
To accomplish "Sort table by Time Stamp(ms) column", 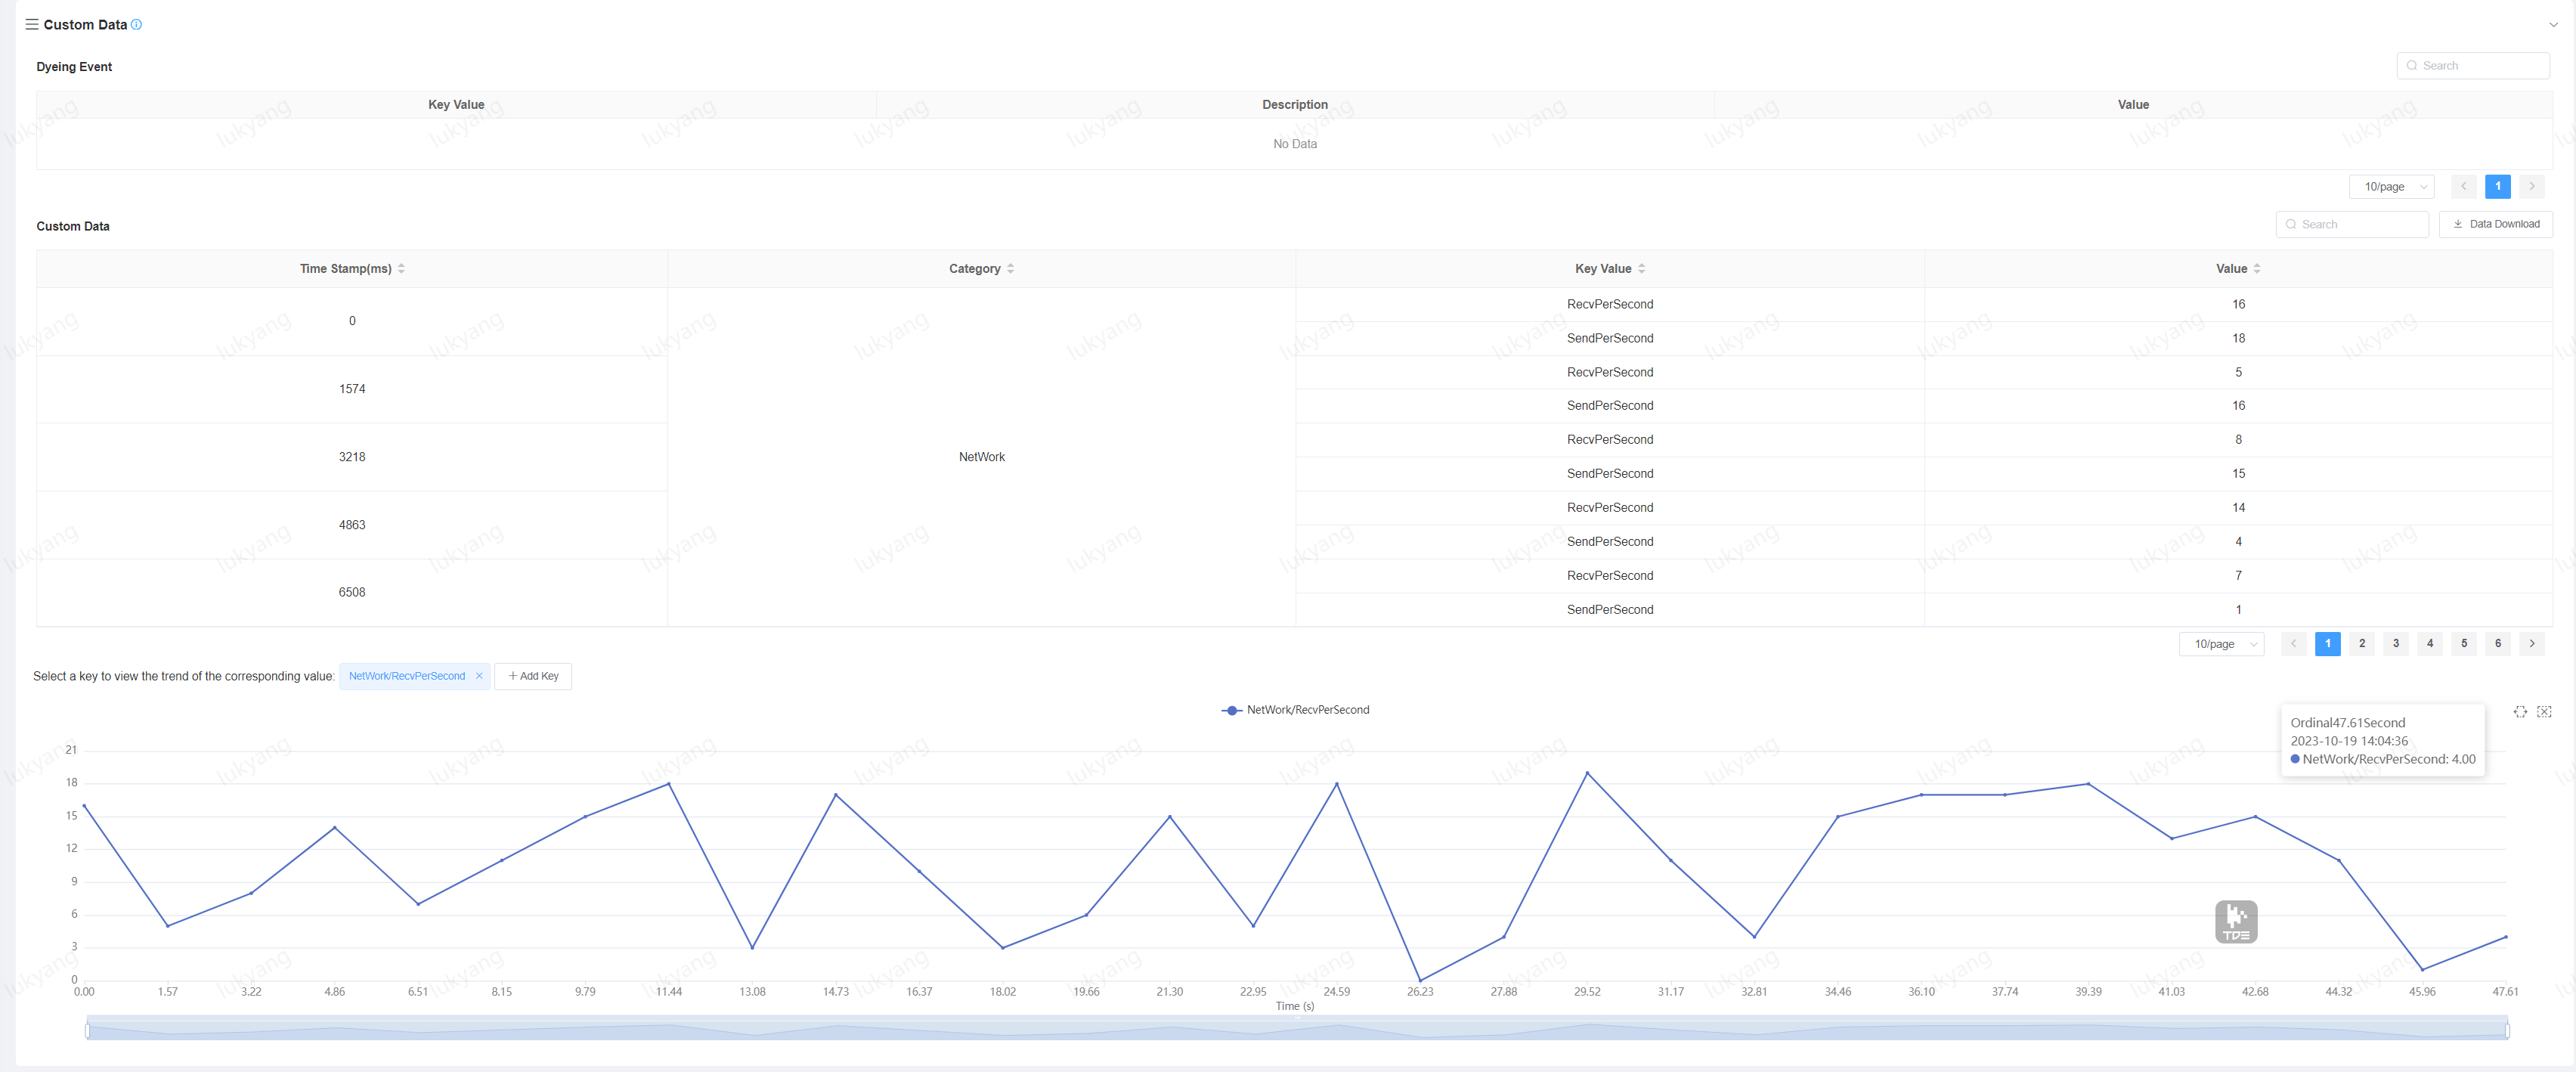I will [x=401, y=269].
